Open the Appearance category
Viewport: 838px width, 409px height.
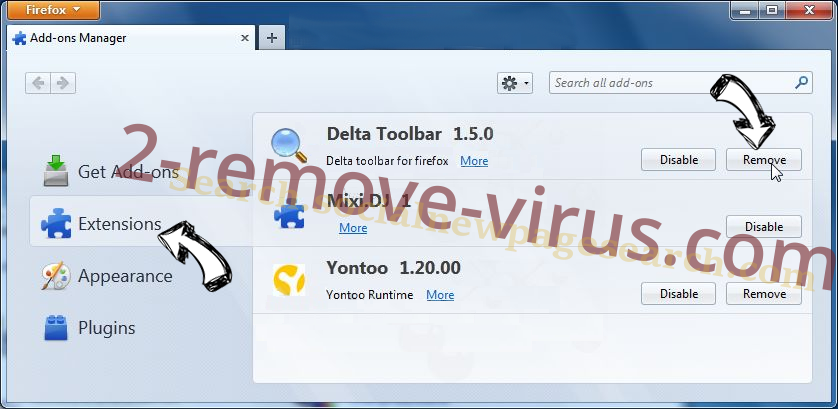(107, 276)
